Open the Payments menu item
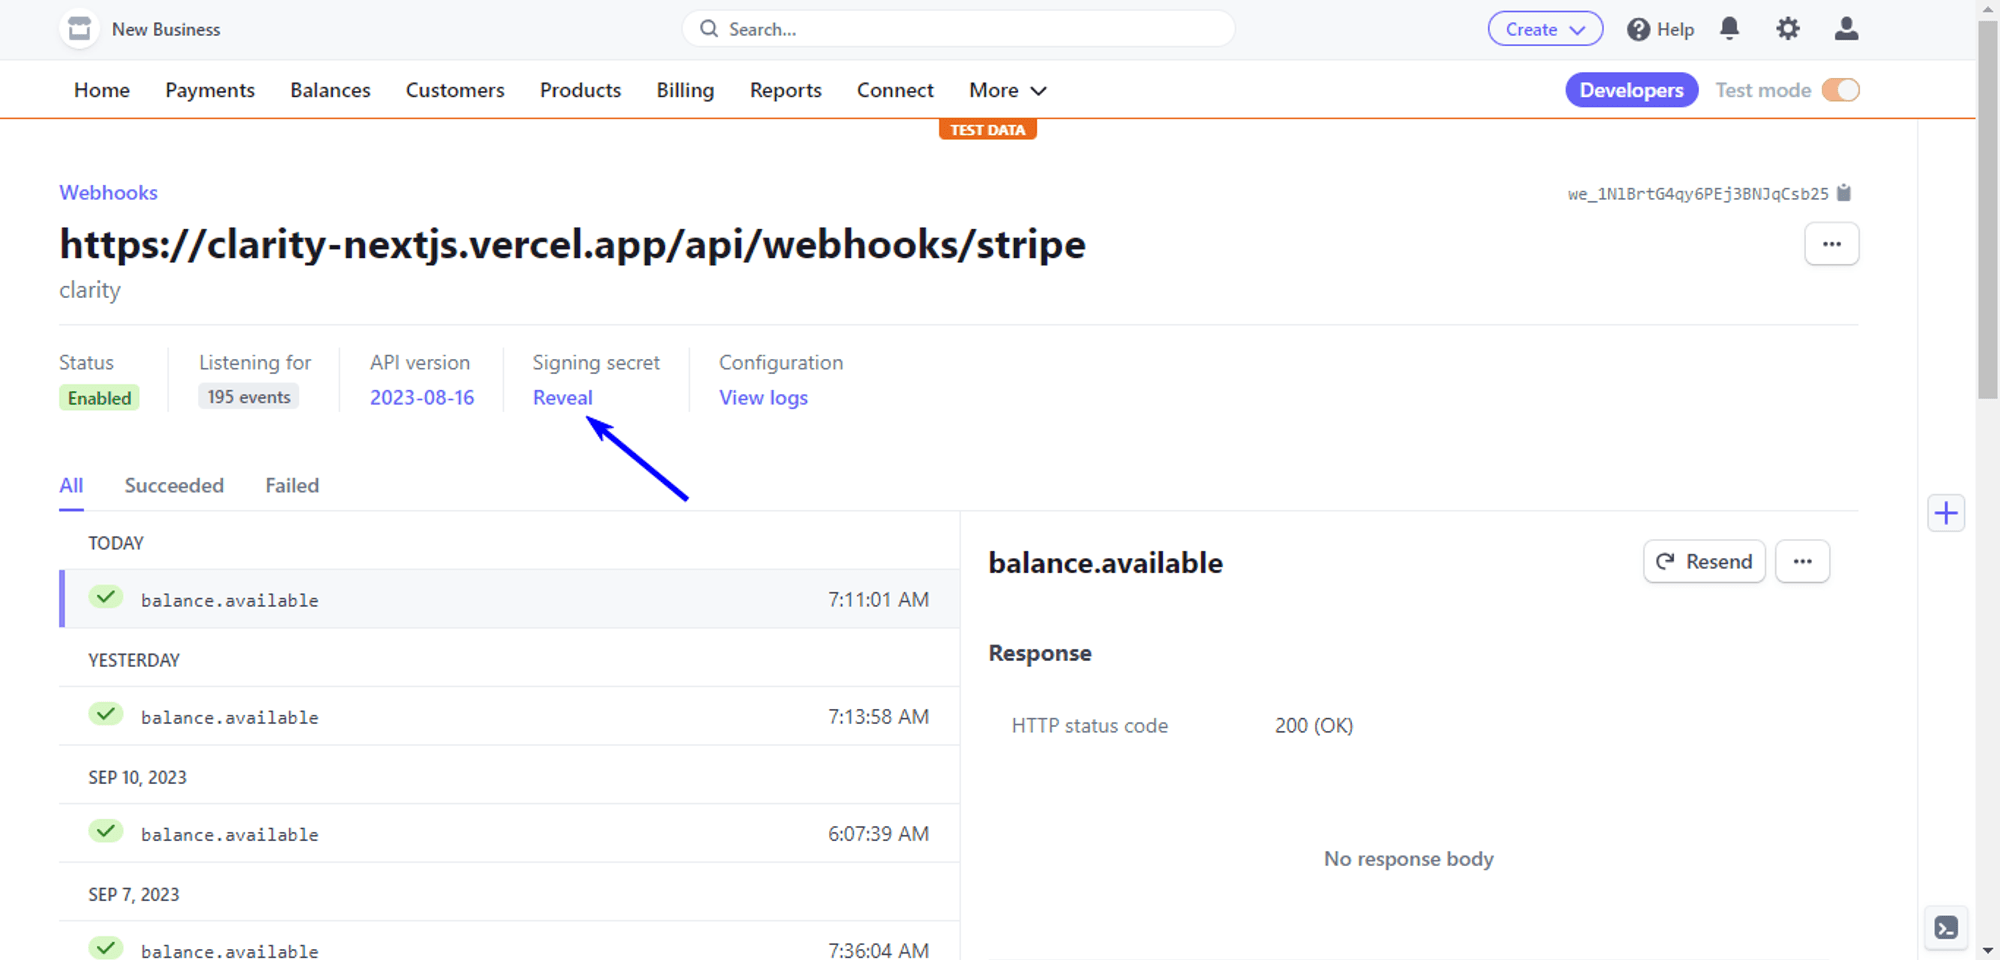This screenshot has width=2000, height=960. pyautogui.click(x=210, y=90)
